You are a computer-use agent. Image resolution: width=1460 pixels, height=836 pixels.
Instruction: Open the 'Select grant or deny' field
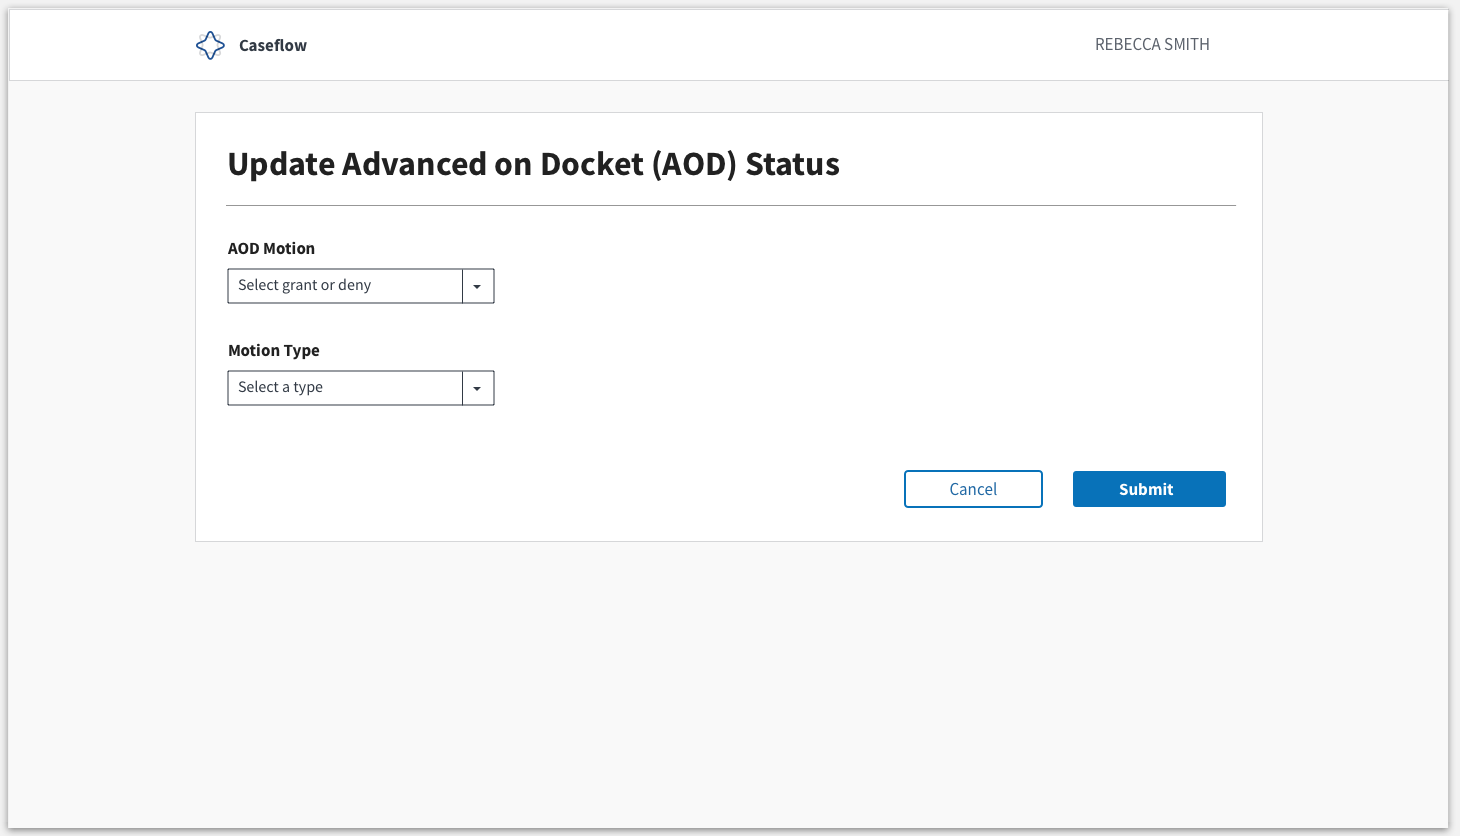pos(361,286)
